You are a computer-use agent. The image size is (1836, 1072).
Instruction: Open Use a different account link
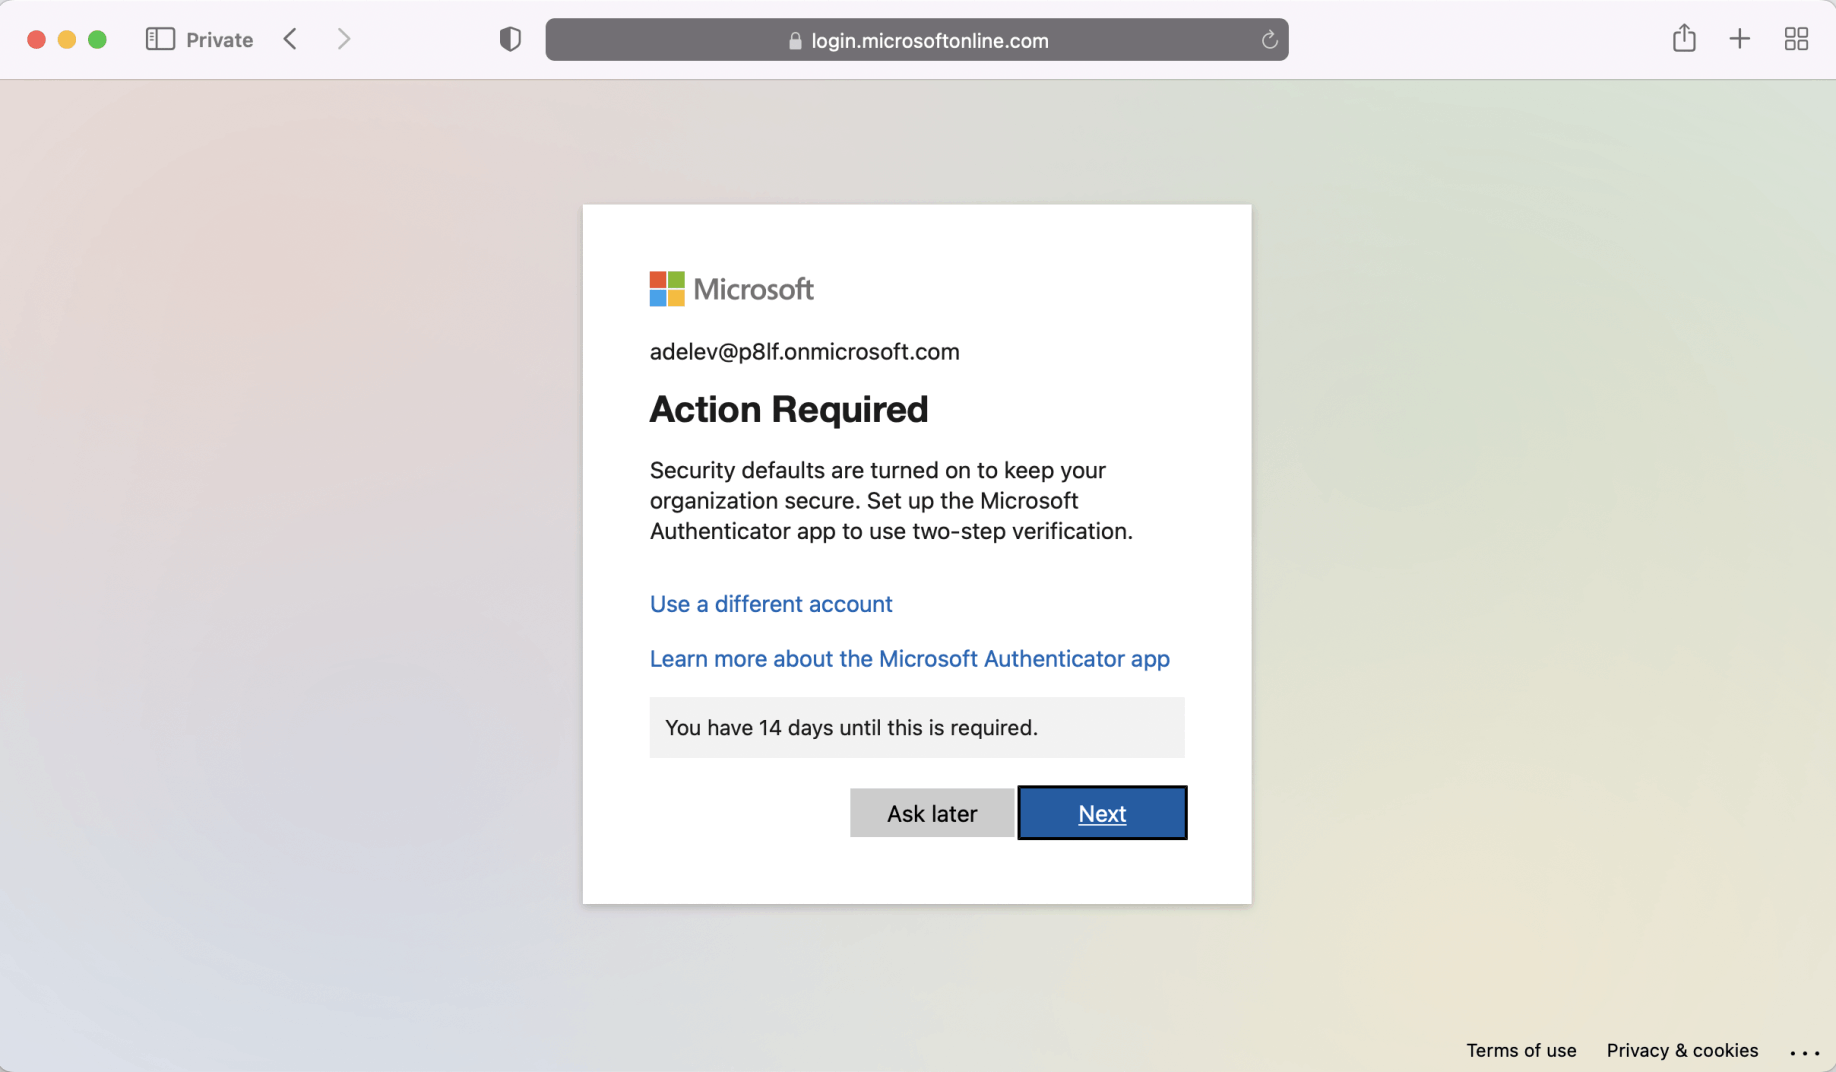[770, 603]
